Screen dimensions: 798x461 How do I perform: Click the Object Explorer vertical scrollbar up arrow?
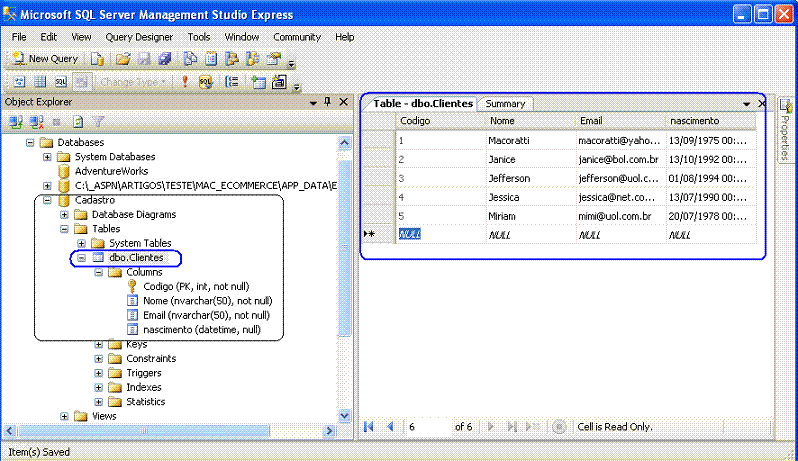345,143
